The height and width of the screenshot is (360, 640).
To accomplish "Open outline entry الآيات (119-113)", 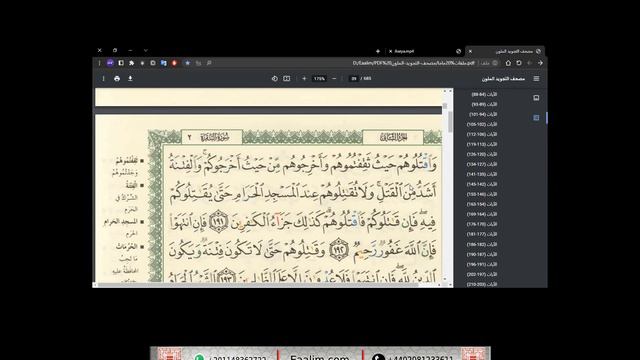I will pyautogui.click(x=482, y=144).
